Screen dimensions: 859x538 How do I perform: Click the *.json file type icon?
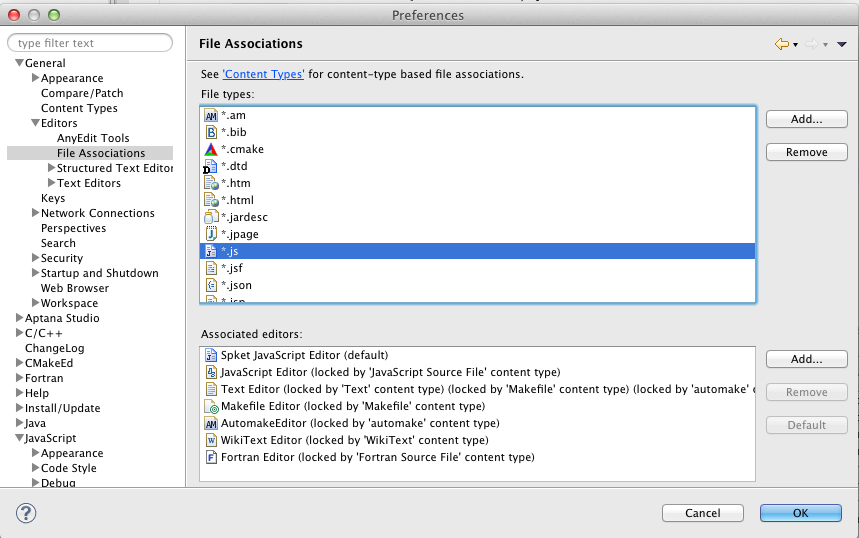[x=211, y=285]
